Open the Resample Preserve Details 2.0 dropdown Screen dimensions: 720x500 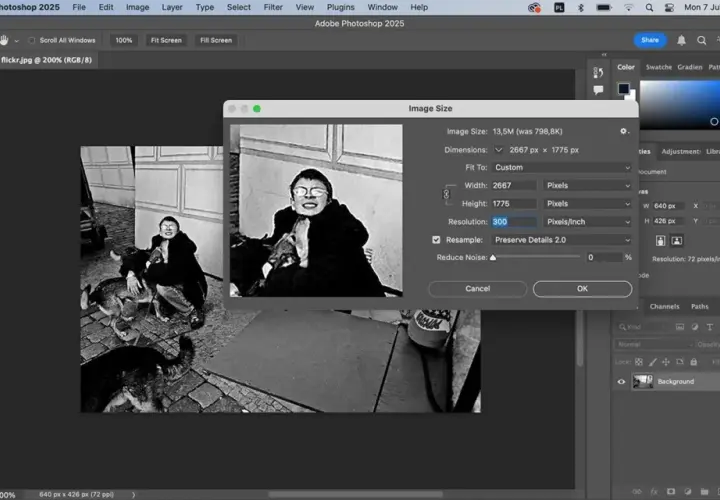(562, 240)
